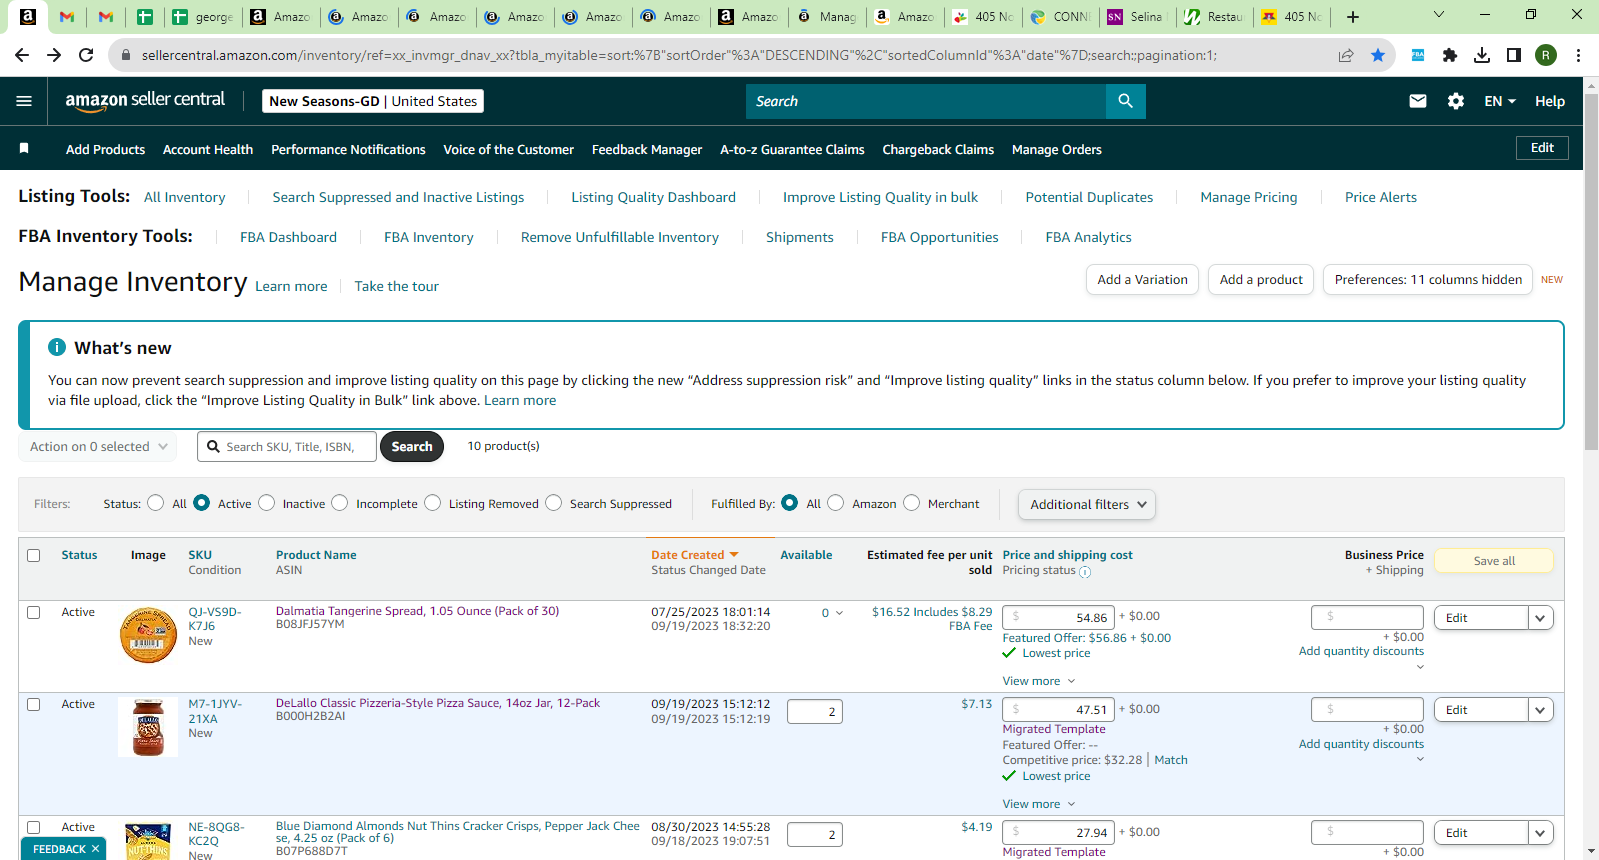This screenshot has width=1599, height=860.
Task: Open the tab search chevron in Chrome
Action: click(x=1439, y=15)
